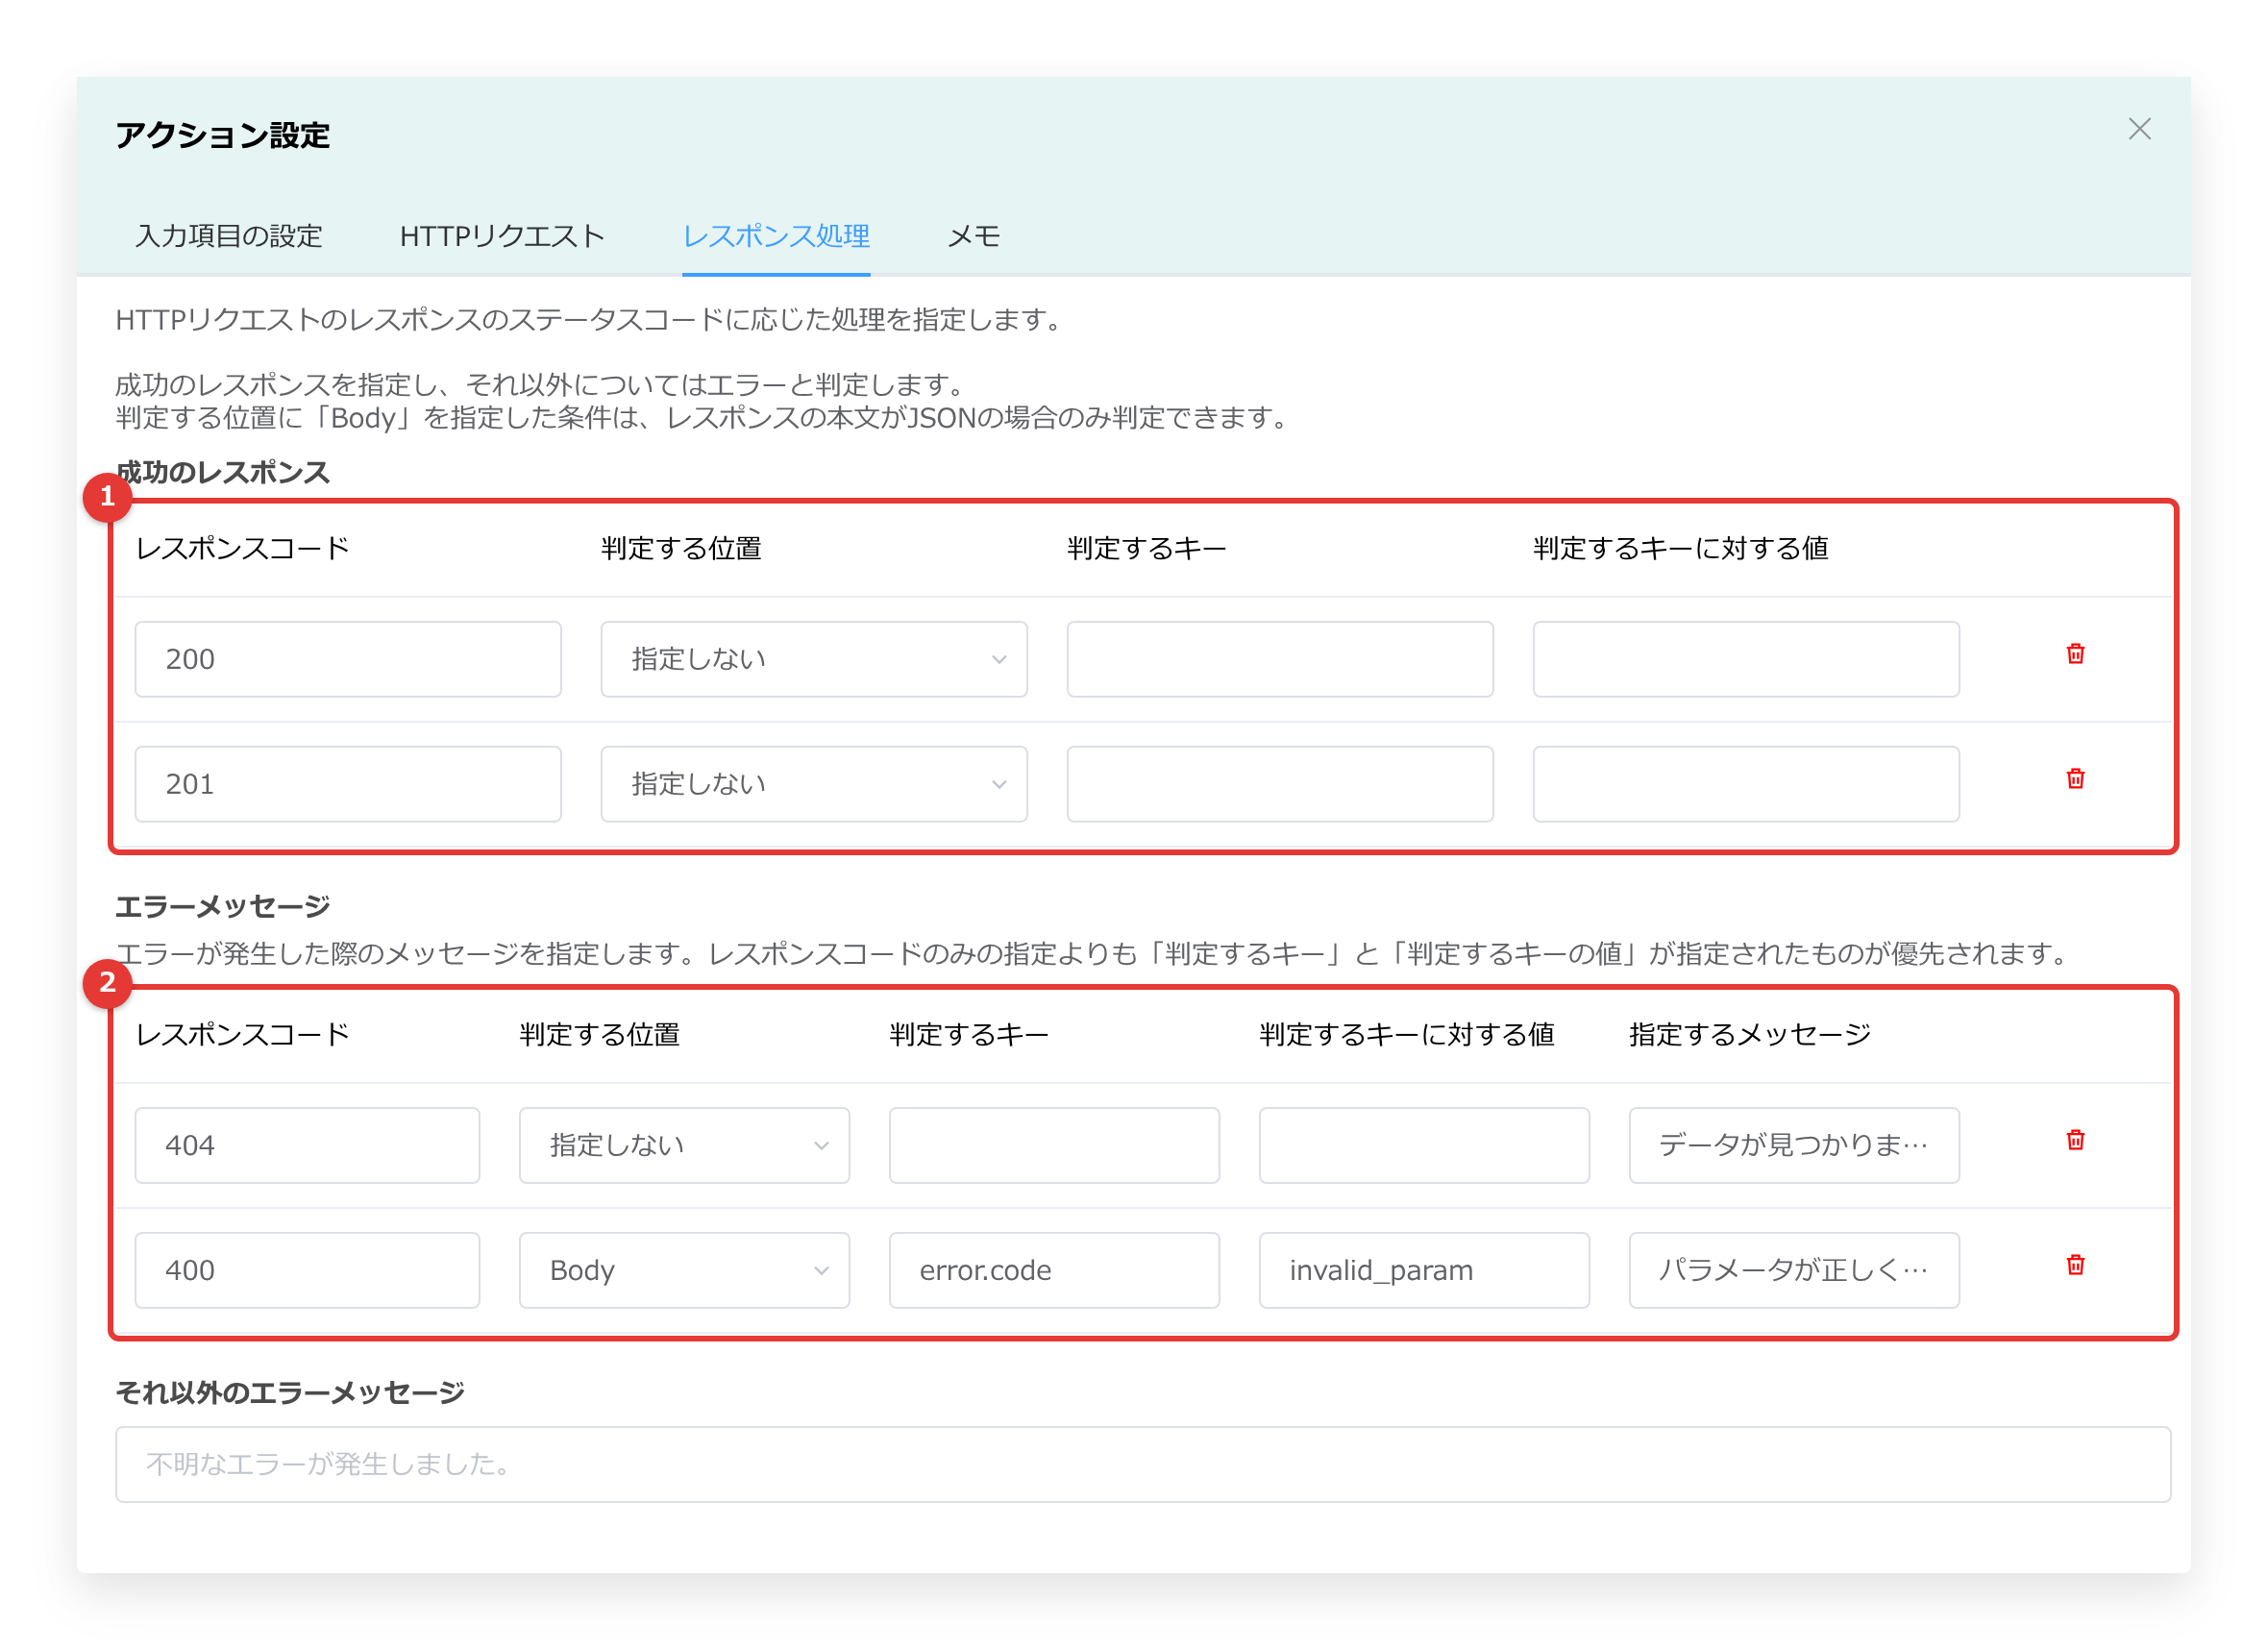Edit the 200 response code field
This screenshot has width=2268, height=1649.
pos(348,659)
